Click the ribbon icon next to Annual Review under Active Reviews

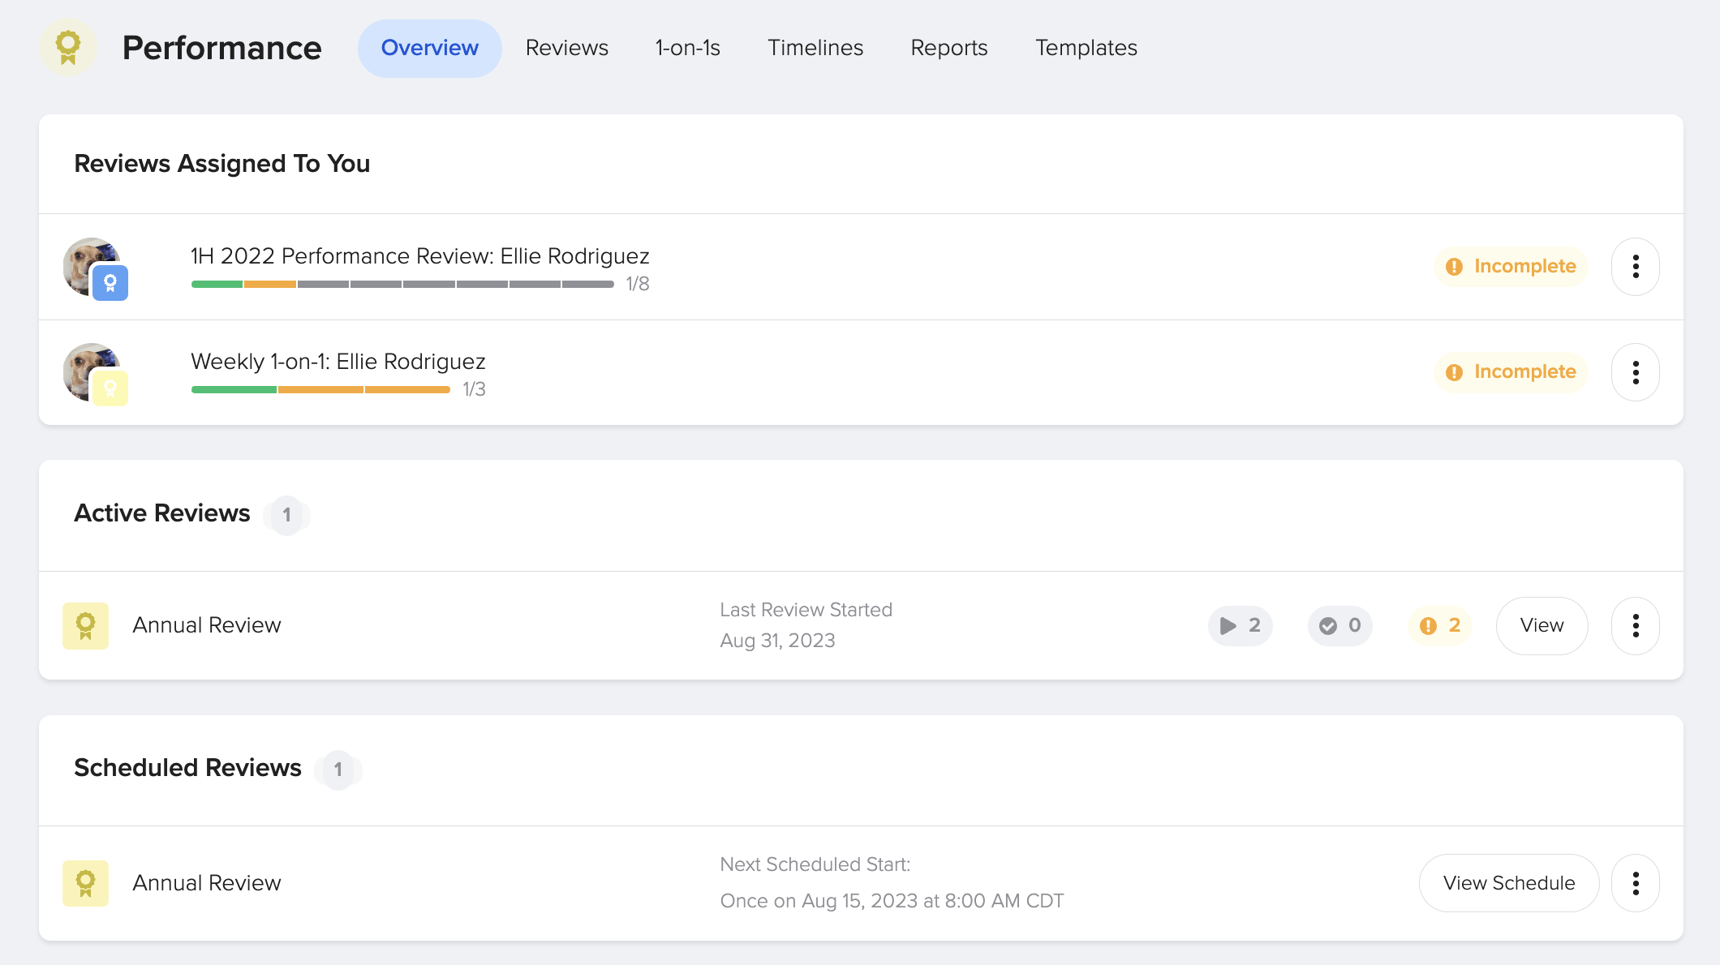[x=86, y=625]
